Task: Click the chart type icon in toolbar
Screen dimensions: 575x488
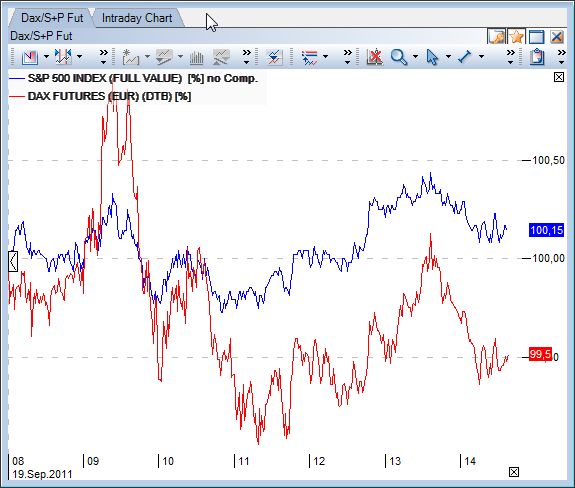Action: pyautogui.click(x=30, y=57)
